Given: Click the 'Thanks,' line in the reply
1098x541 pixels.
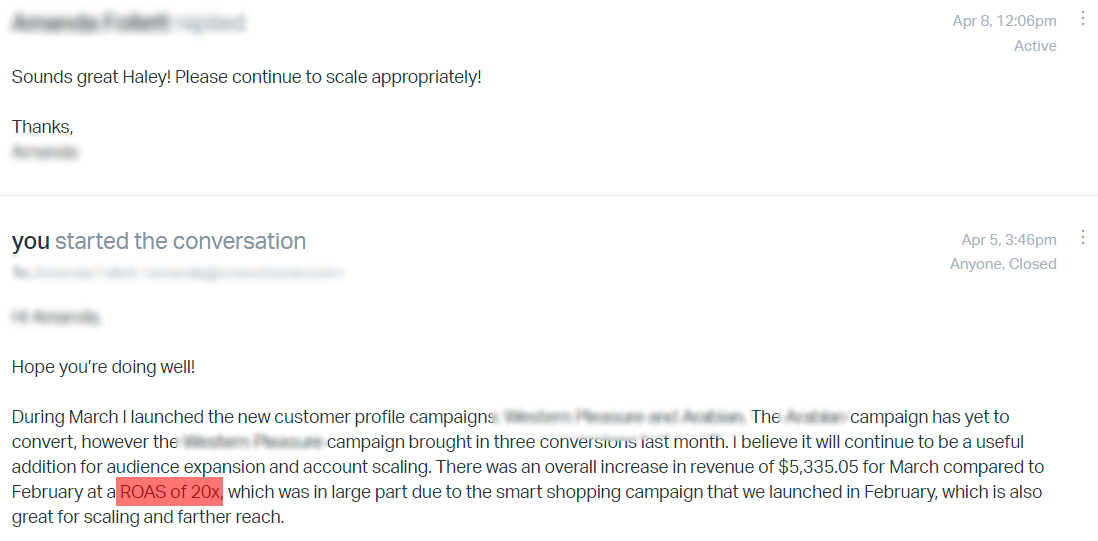Looking at the screenshot, I should pos(42,127).
